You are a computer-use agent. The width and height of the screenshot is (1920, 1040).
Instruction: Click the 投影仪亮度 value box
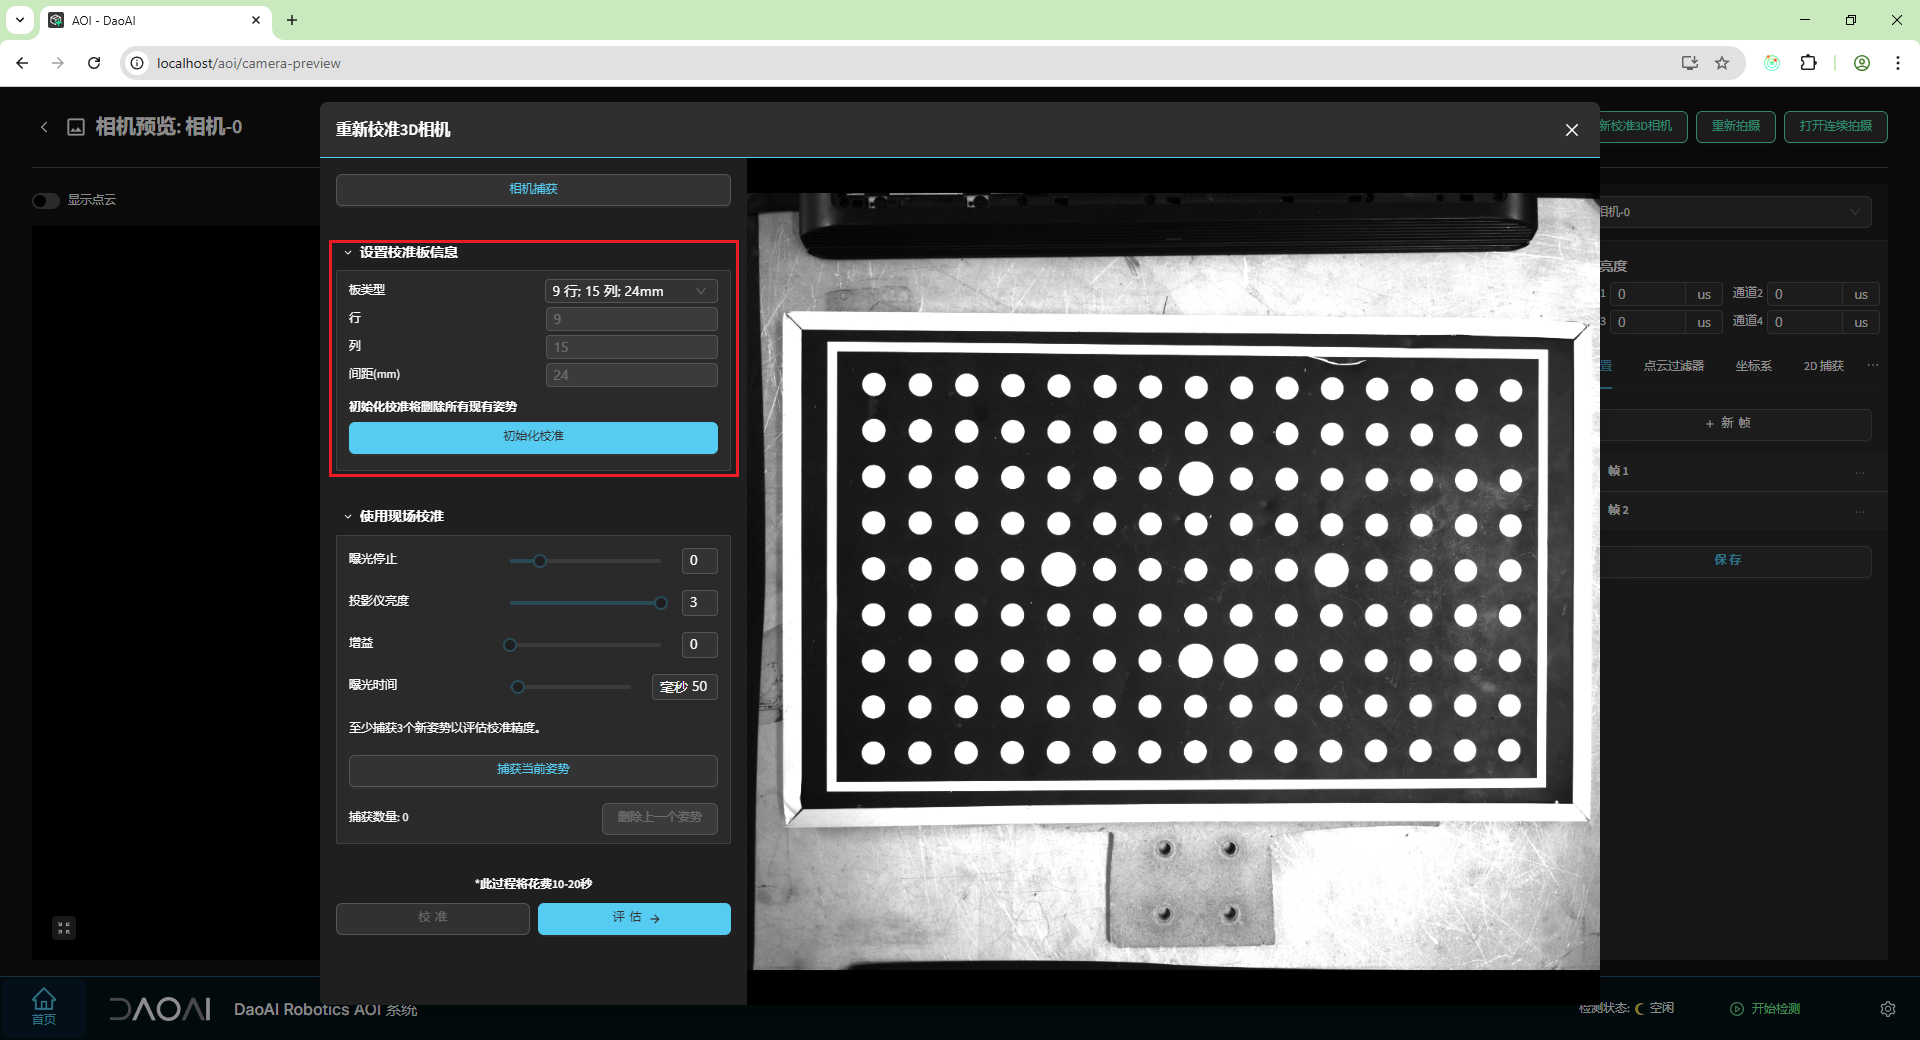coord(699,603)
